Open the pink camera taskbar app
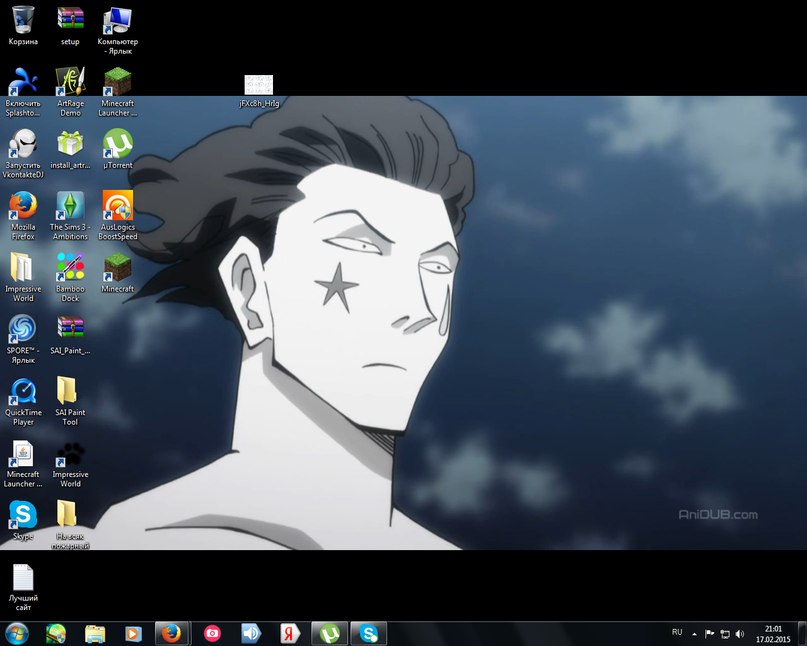This screenshot has width=807, height=646. click(212, 634)
